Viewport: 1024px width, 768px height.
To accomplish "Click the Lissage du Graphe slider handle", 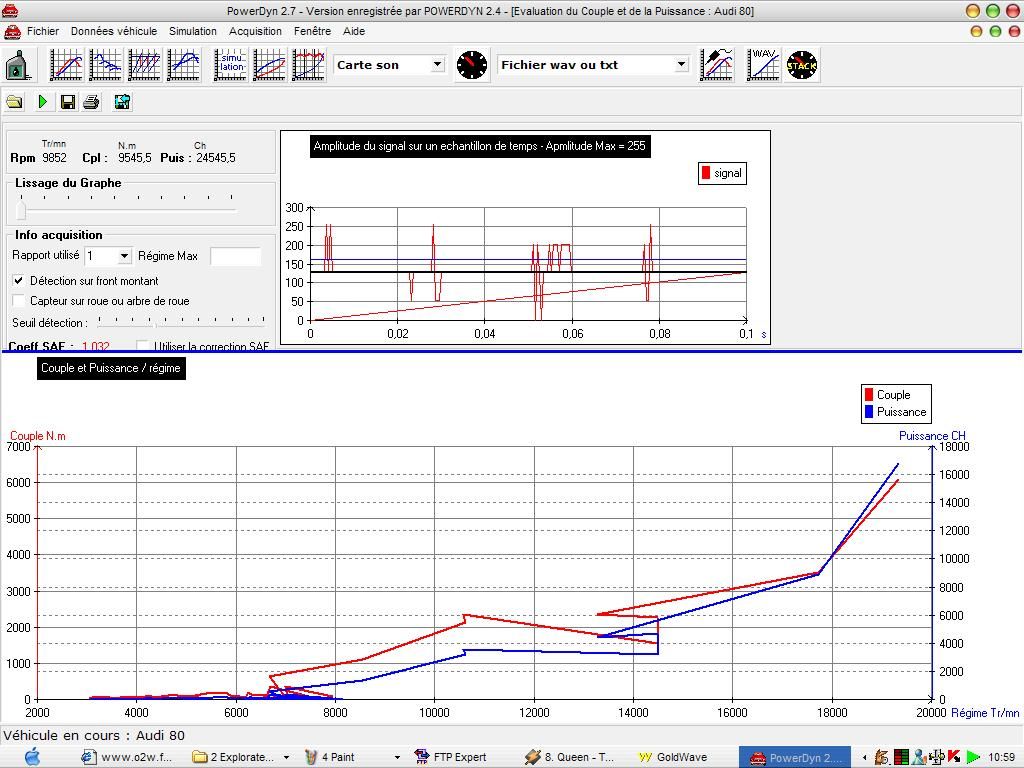I will coord(22,208).
